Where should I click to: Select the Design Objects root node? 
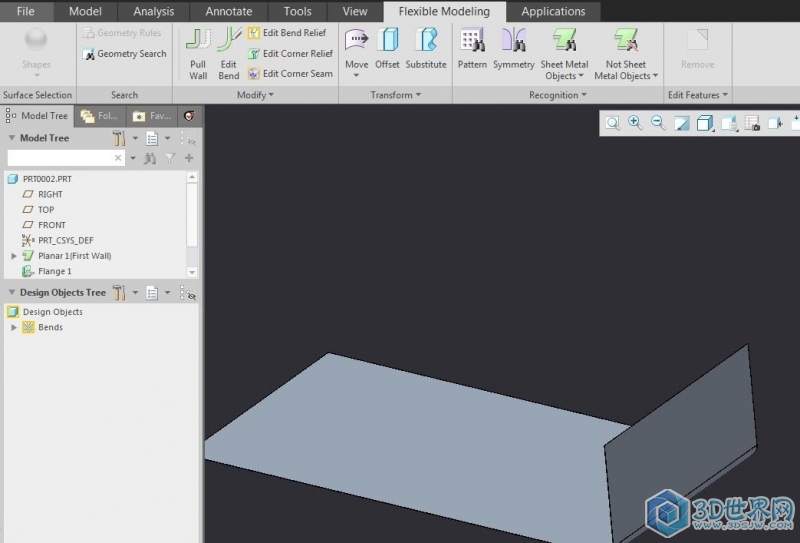45,312
